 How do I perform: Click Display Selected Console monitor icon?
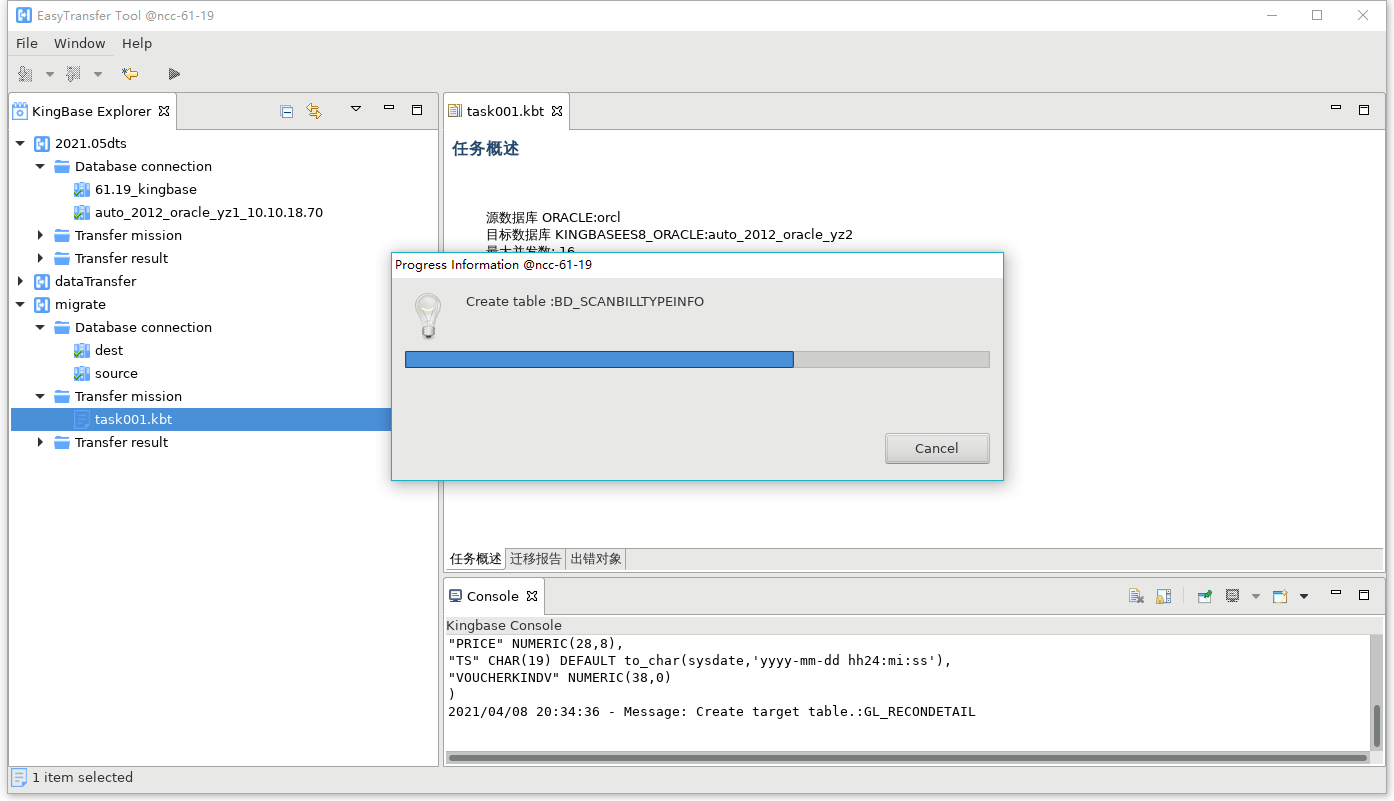[x=1233, y=596]
